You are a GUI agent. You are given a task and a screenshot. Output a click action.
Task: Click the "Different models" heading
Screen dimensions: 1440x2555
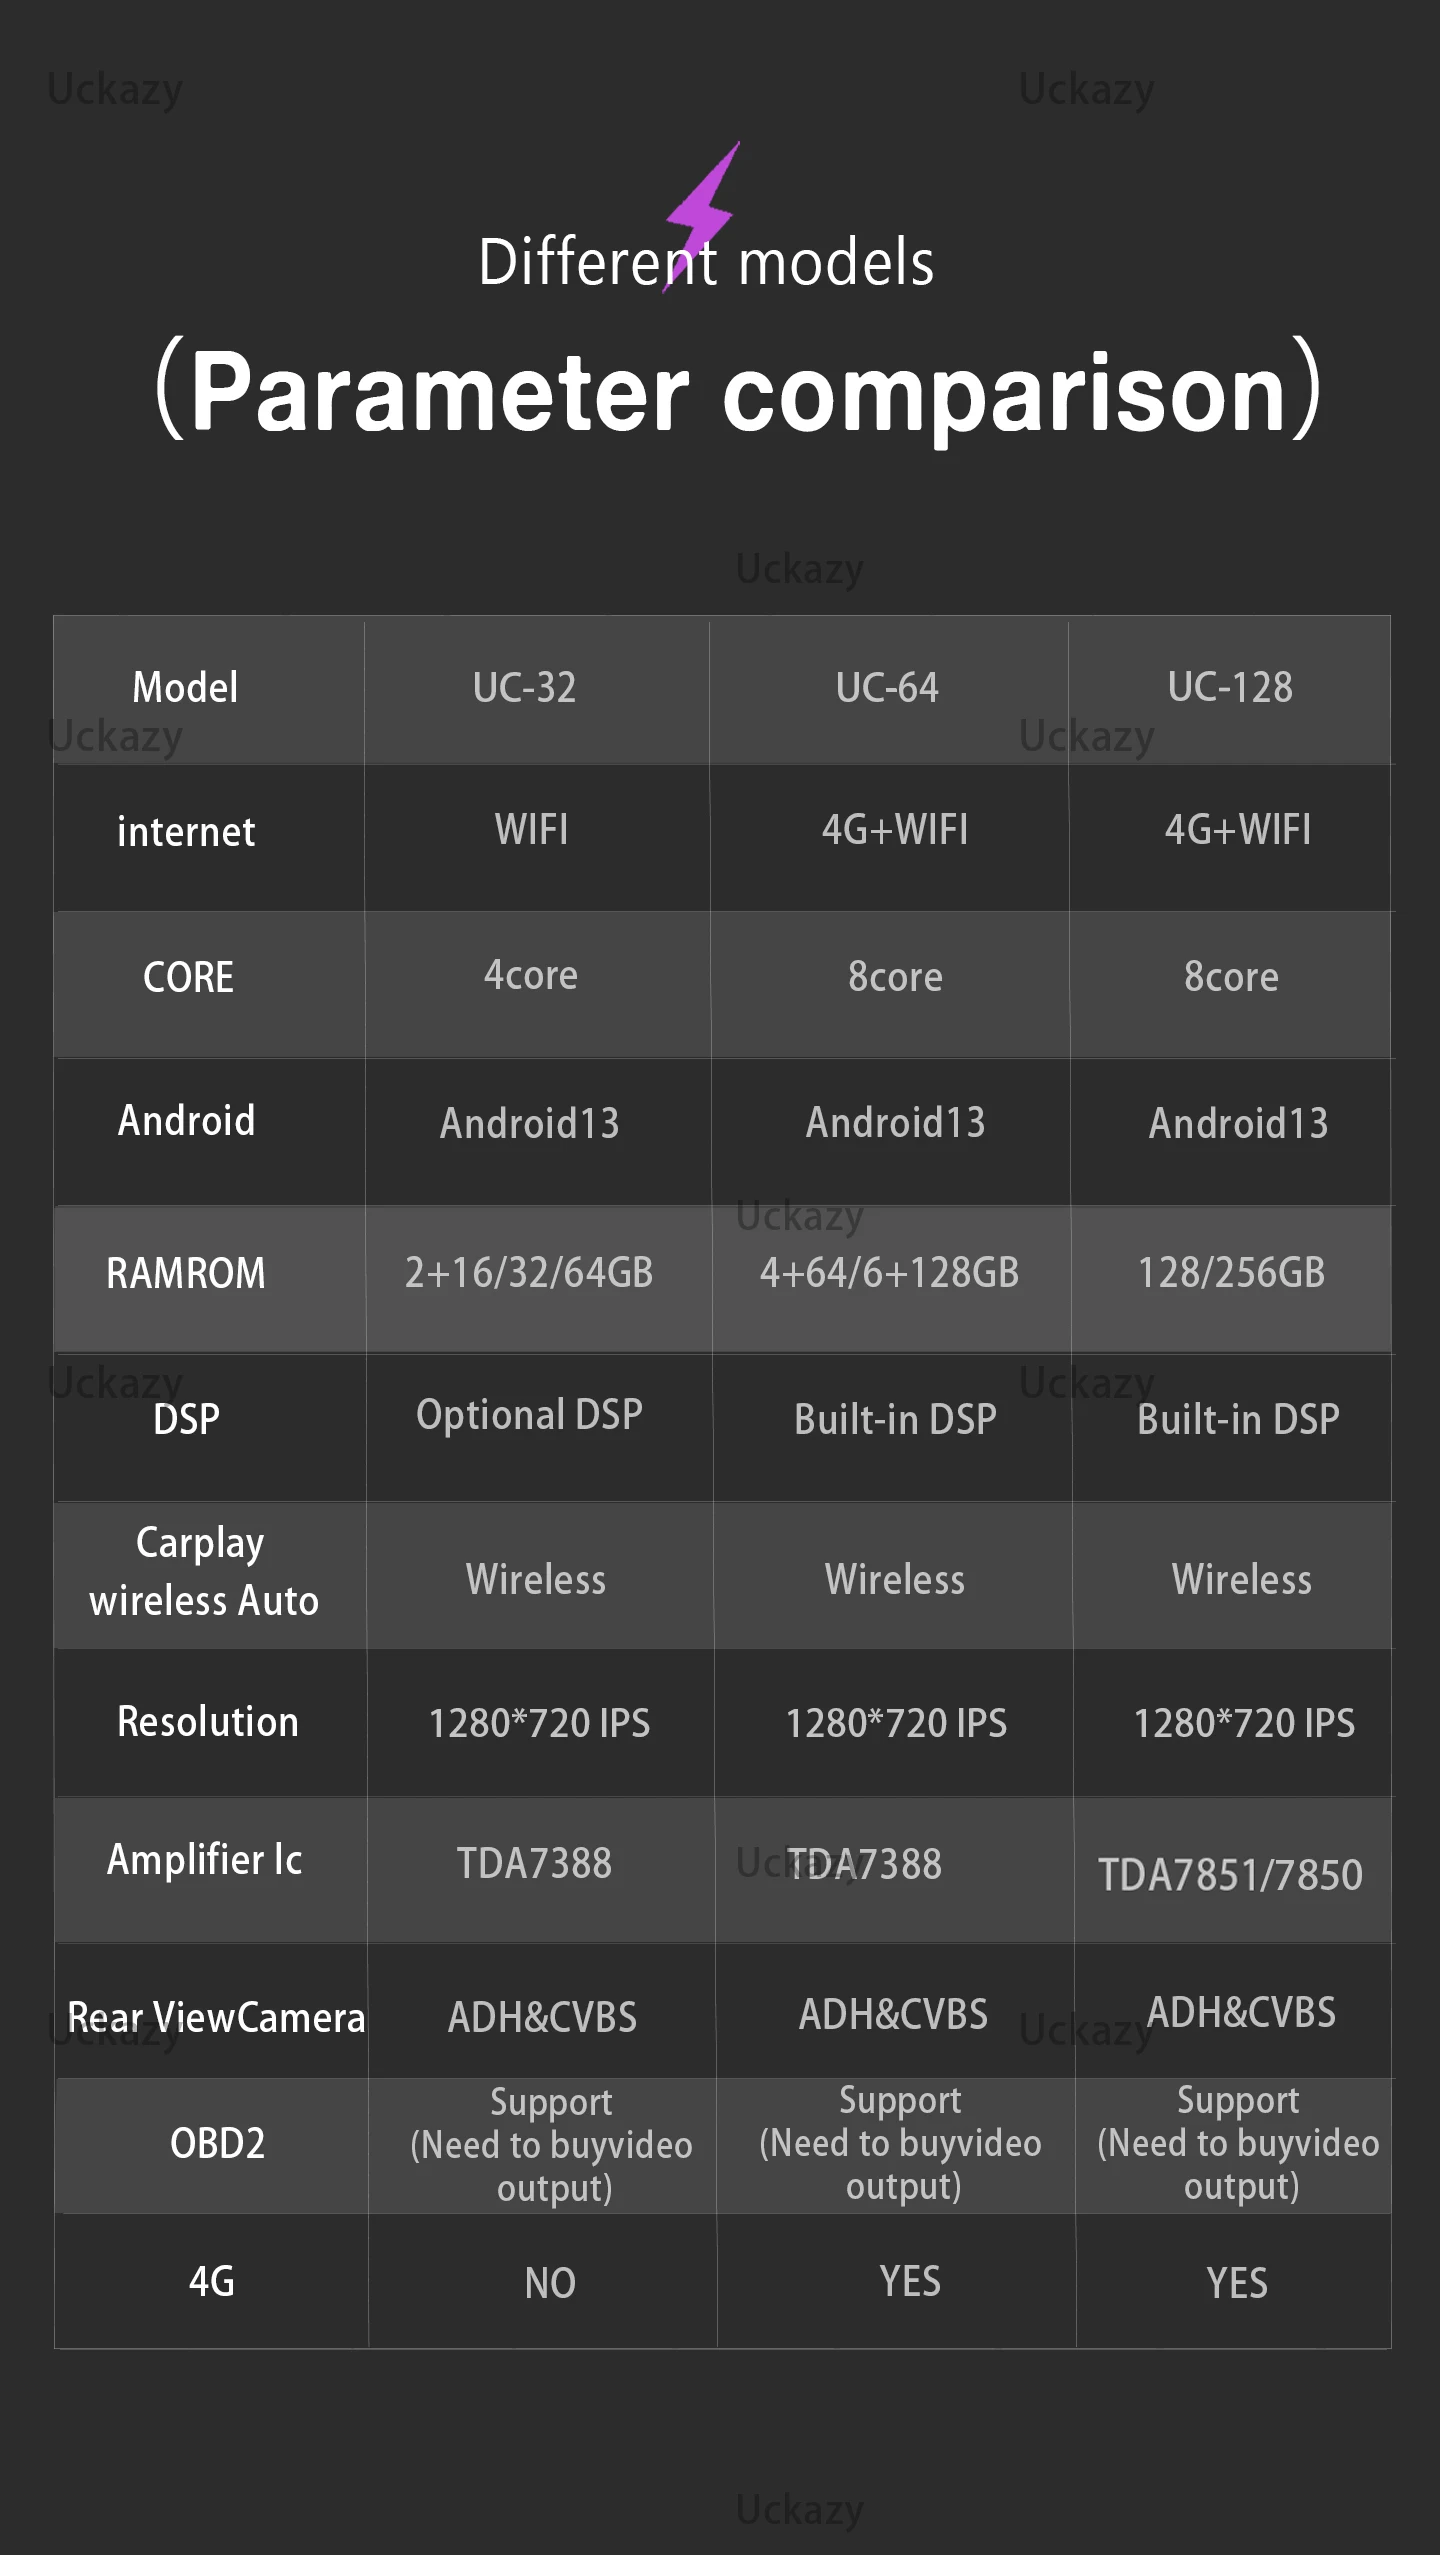coord(706,263)
